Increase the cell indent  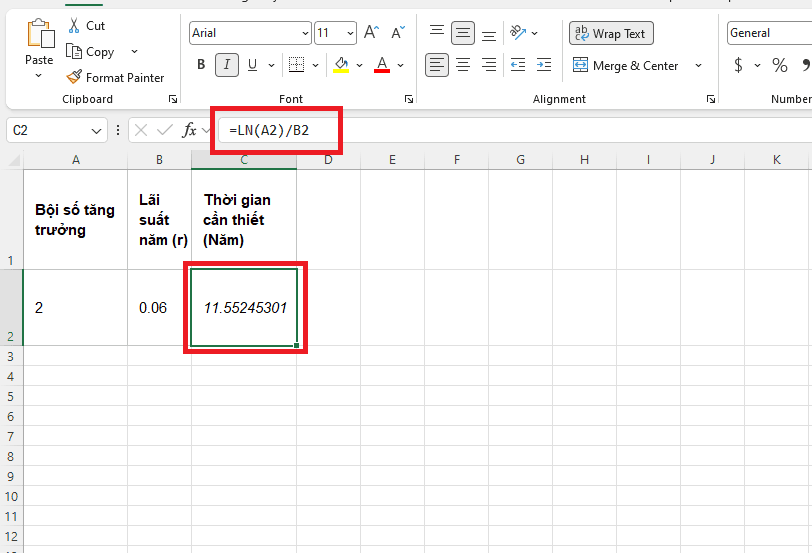pyautogui.click(x=544, y=65)
